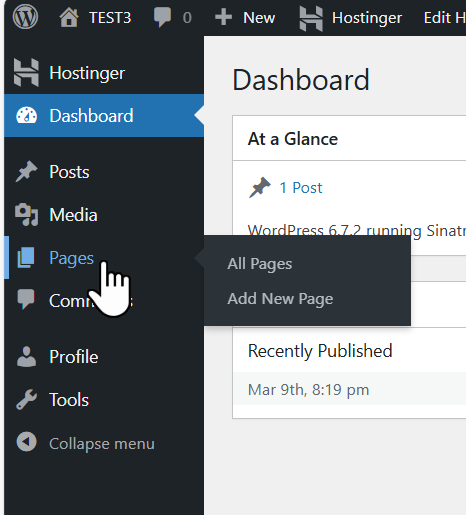Click the At a Glance panel header
Screen dimensions: 466x515
pos(349,139)
